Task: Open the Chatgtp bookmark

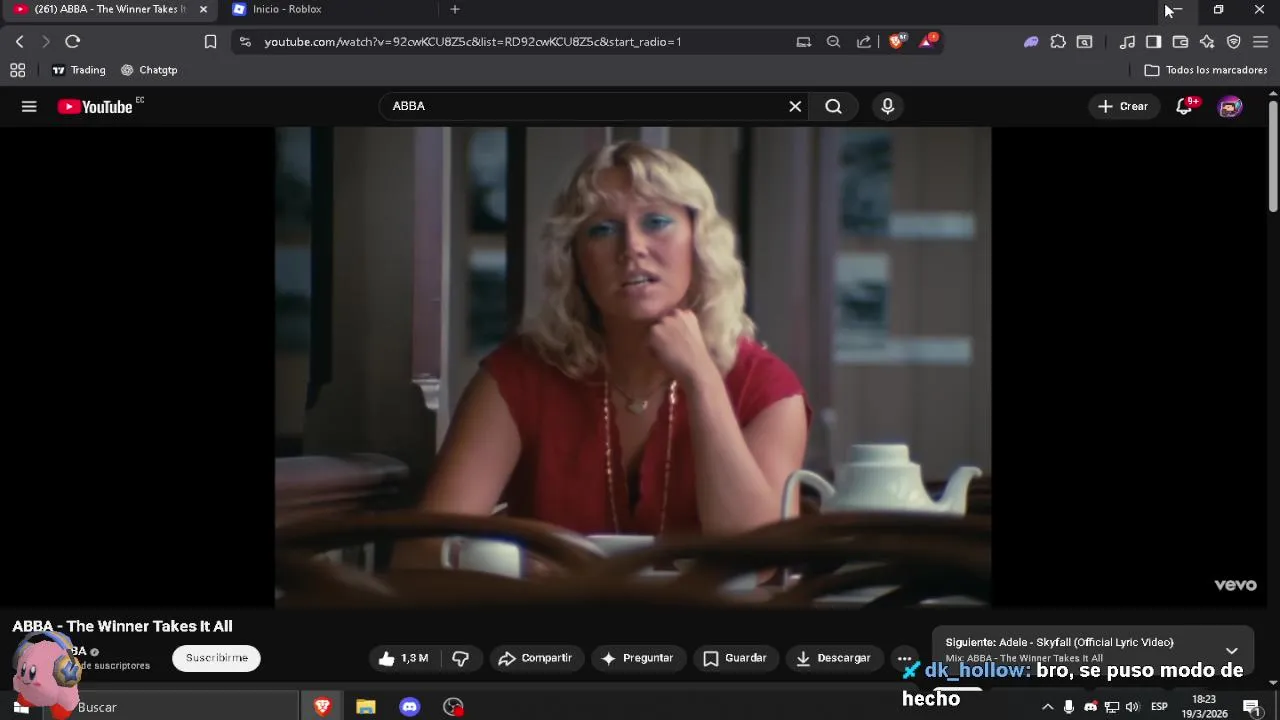Action: pyautogui.click(x=149, y=70)
